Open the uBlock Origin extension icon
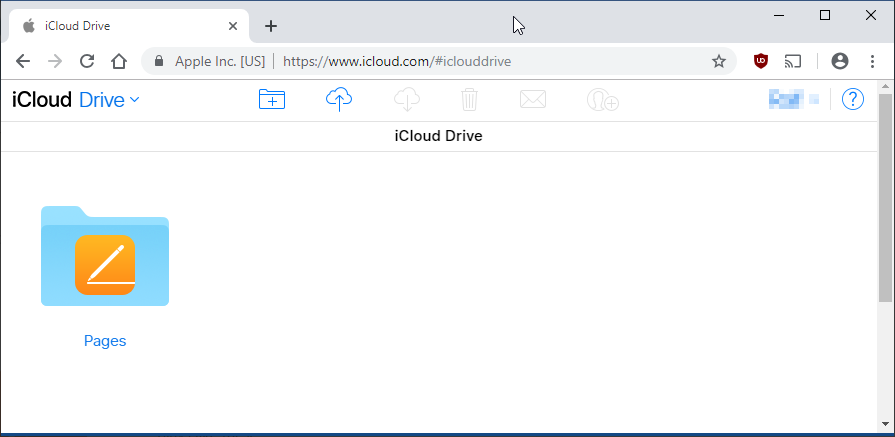The width and height of the screenshot is (895, 437). coord(760,61)
